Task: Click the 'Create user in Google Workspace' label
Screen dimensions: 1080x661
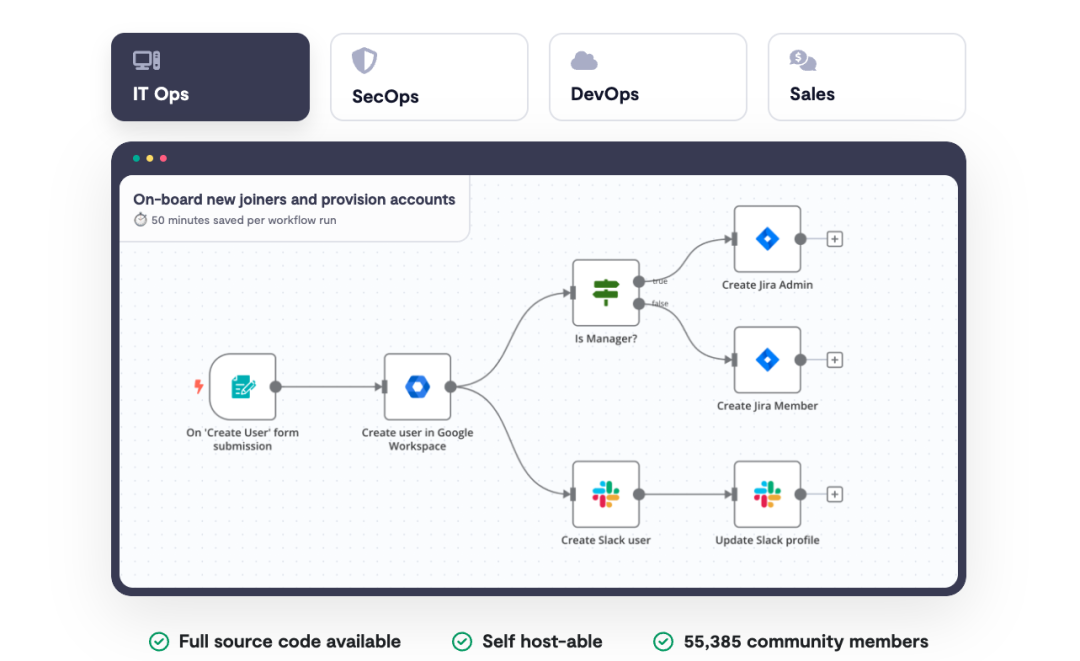Action: [417, 439]
